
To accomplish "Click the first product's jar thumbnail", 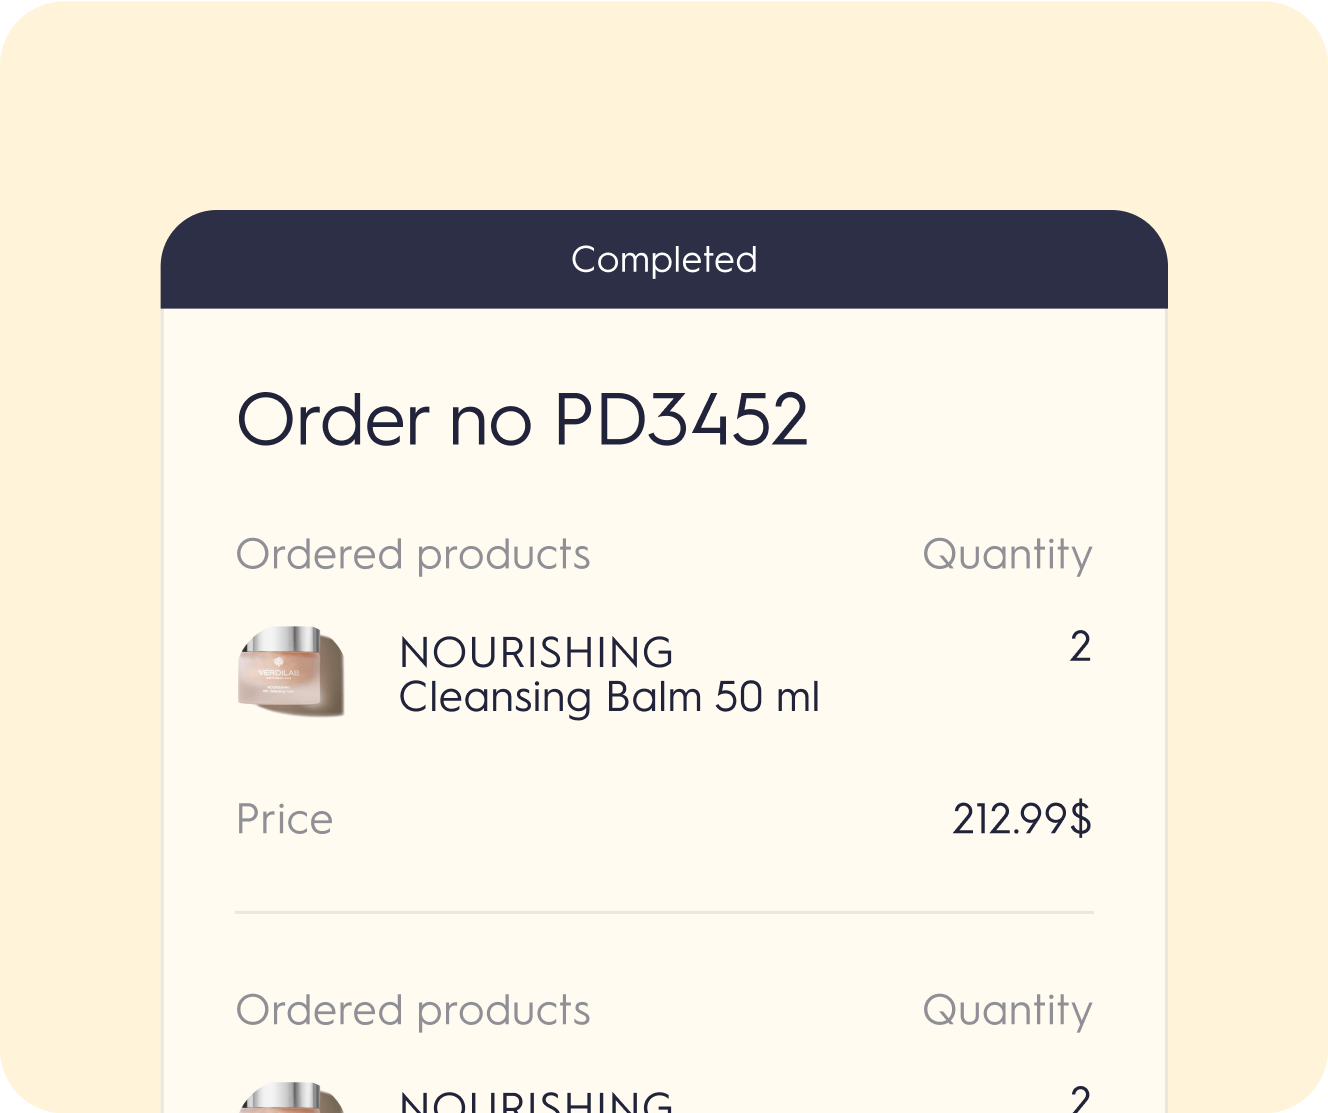I will tap(292, 672).
